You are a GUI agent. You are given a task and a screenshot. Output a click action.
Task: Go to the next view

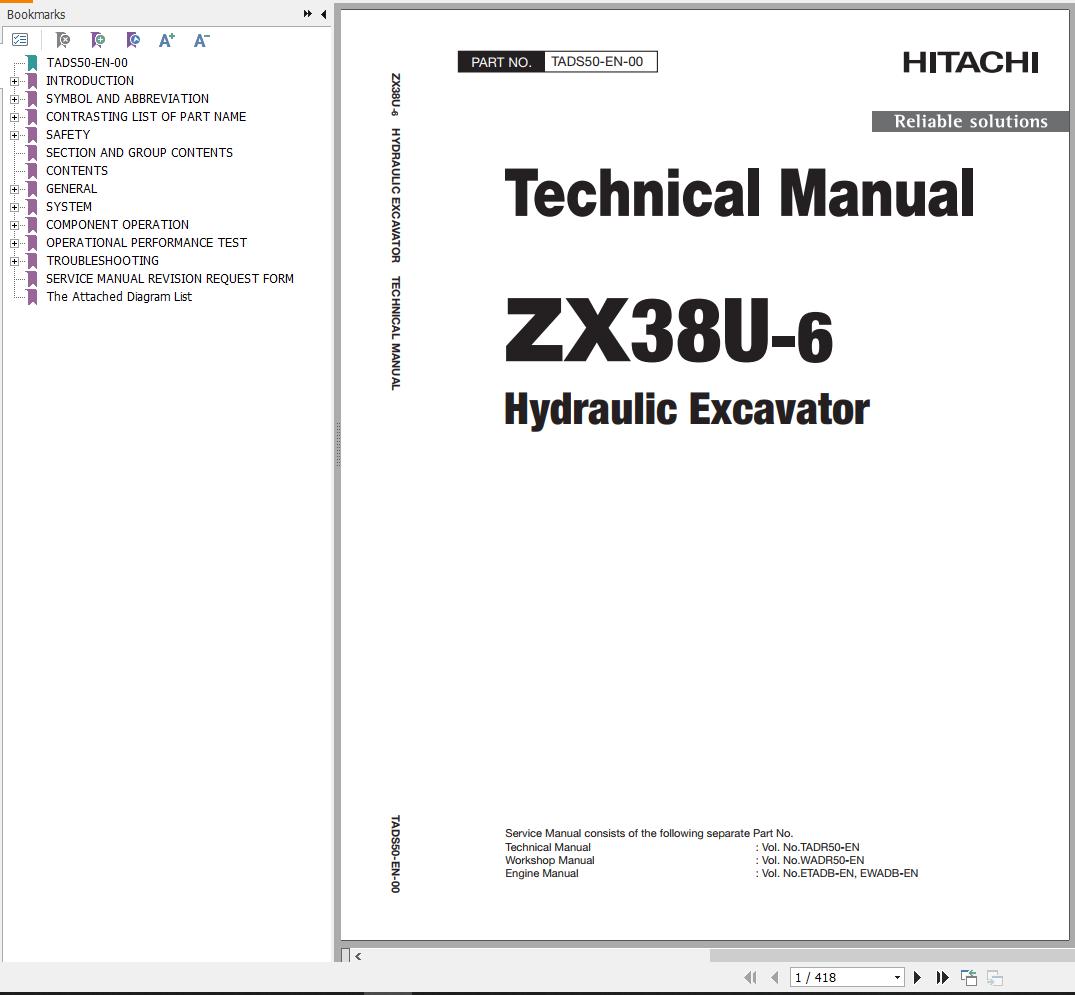[994, 977]
